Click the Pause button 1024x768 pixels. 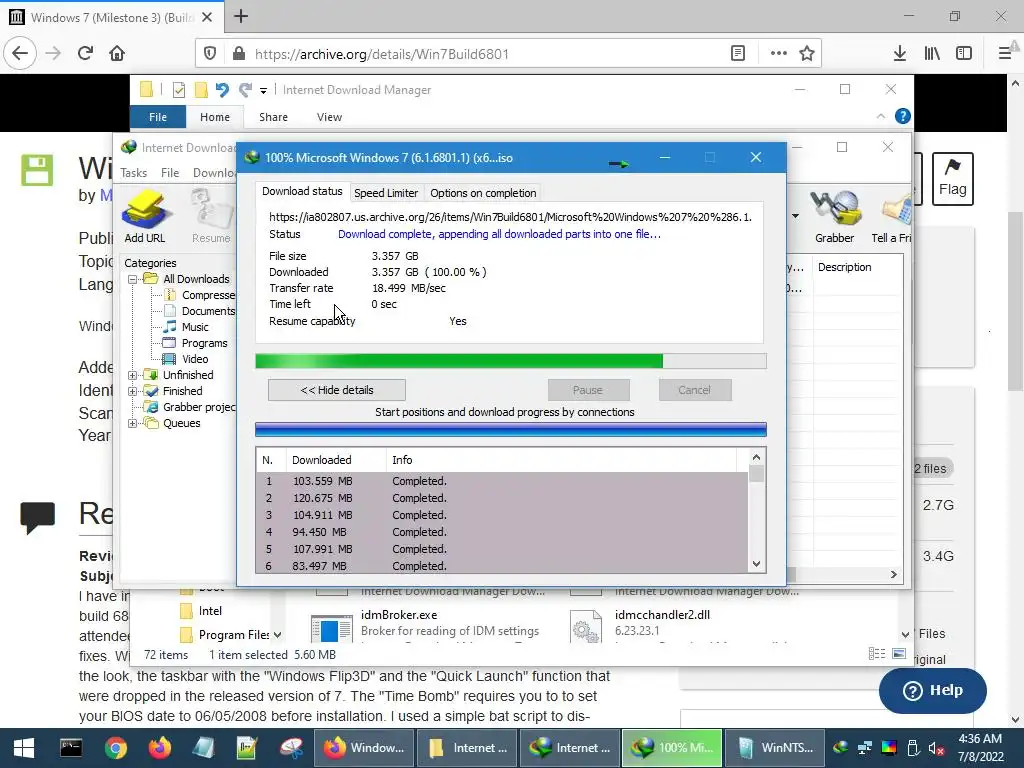tap(588, 390)
